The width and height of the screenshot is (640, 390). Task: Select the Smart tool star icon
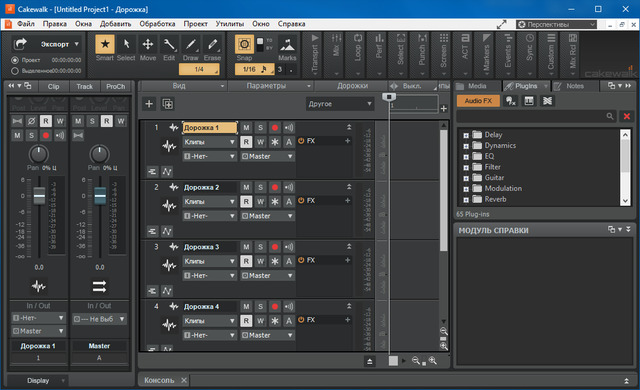[x=104, y=44]
